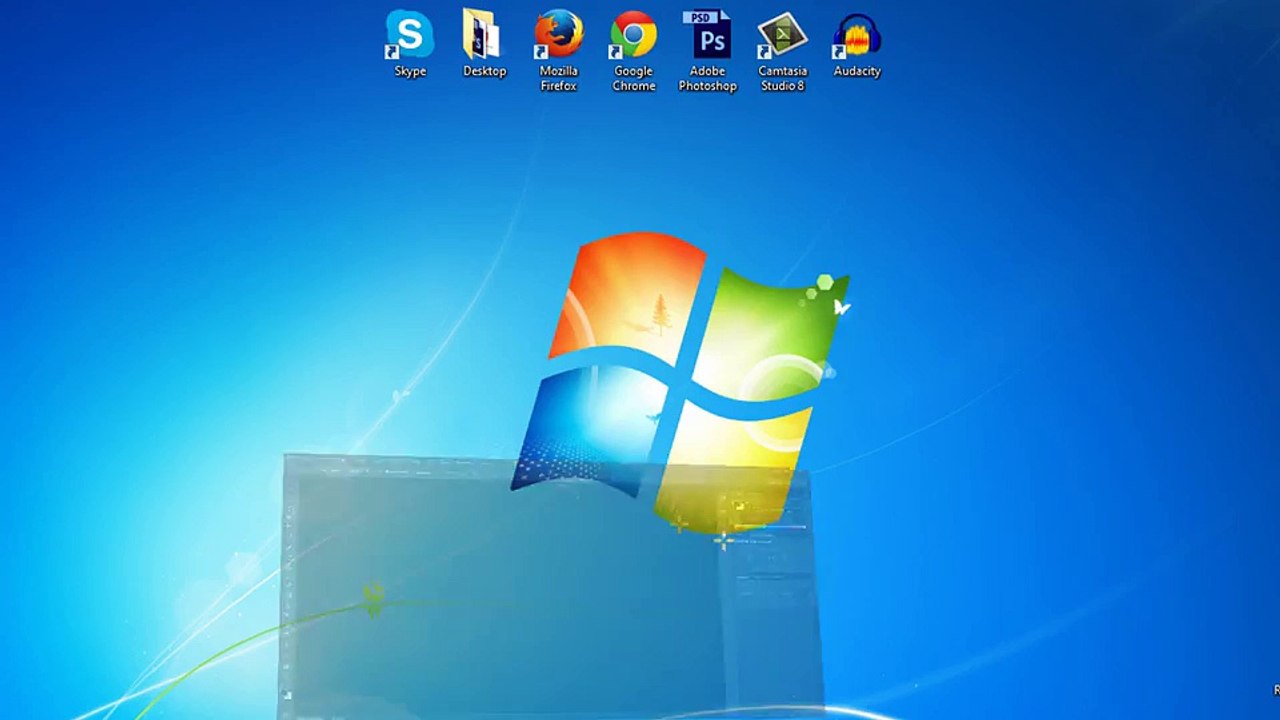Image resolution: width=1280 pixels, height=720 pixels.
Task: Select the 'Skype' icon label
Action: (x=410, y=71)
